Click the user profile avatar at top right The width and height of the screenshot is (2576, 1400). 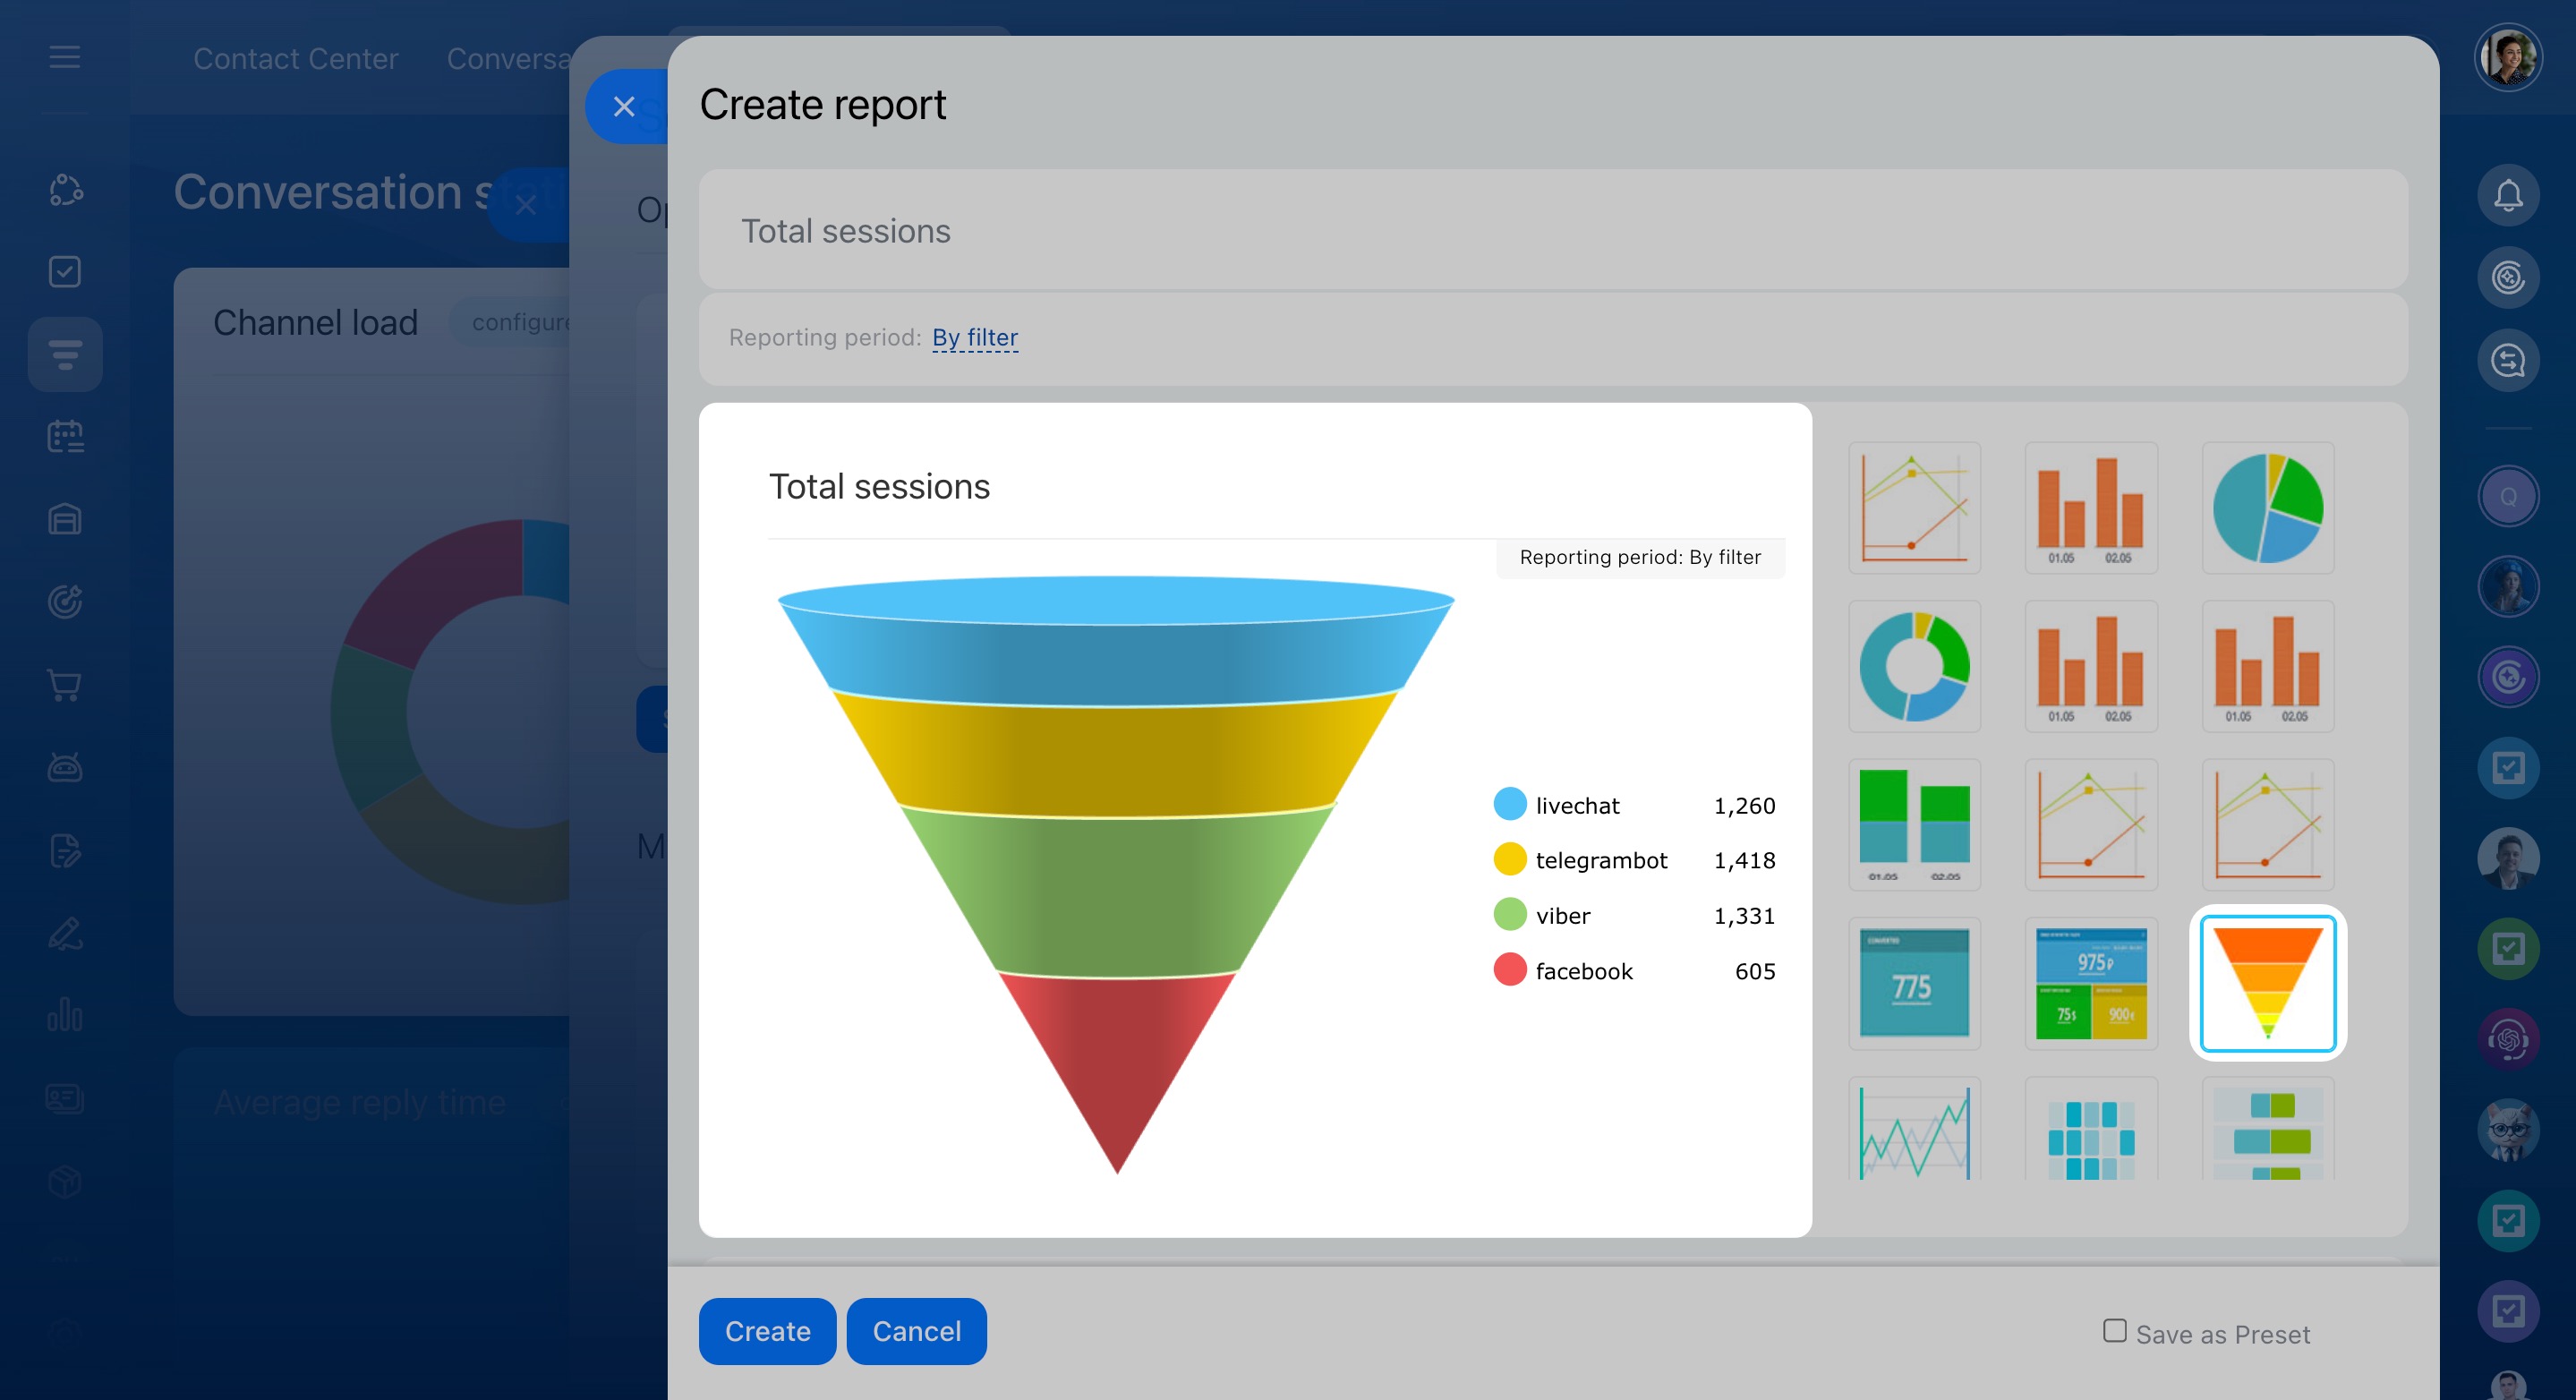pyautogui.click(x=2507, y=57)
